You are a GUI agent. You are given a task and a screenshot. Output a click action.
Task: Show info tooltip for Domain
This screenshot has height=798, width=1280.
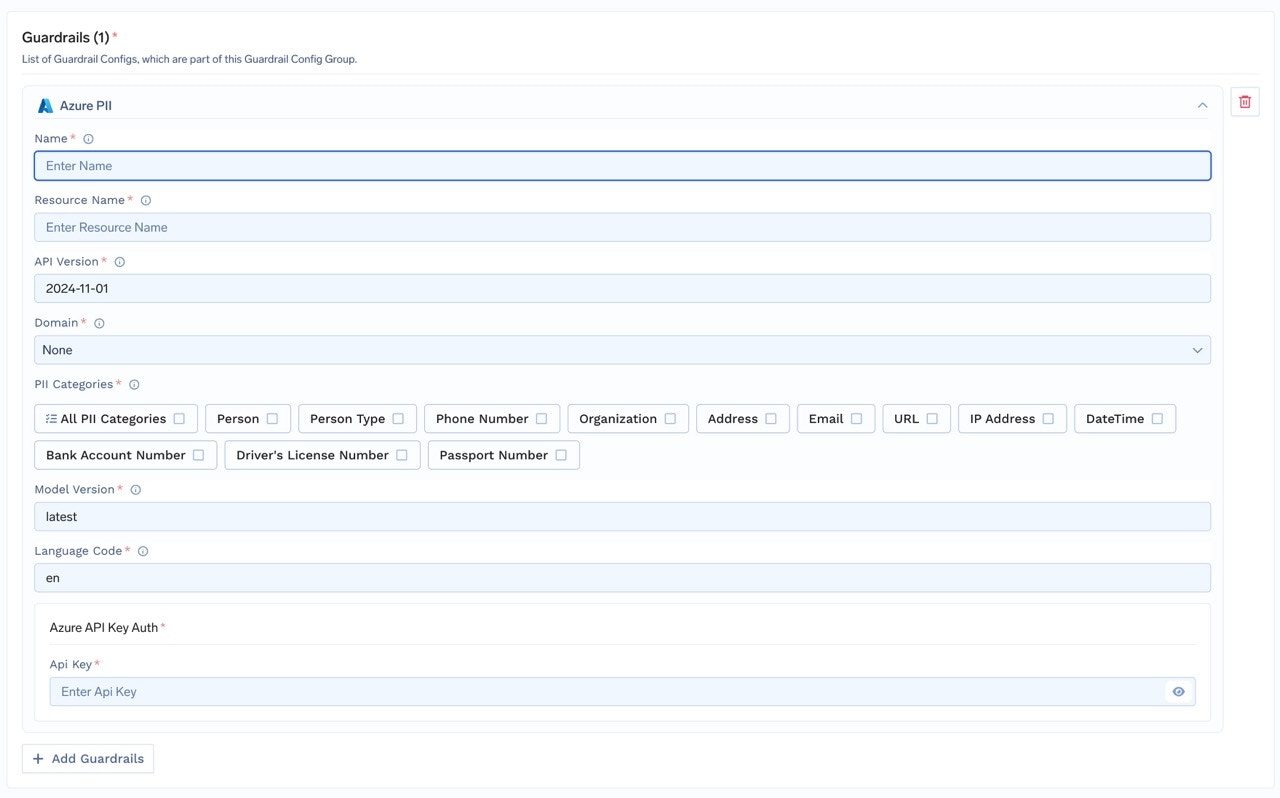click(99, 323)
